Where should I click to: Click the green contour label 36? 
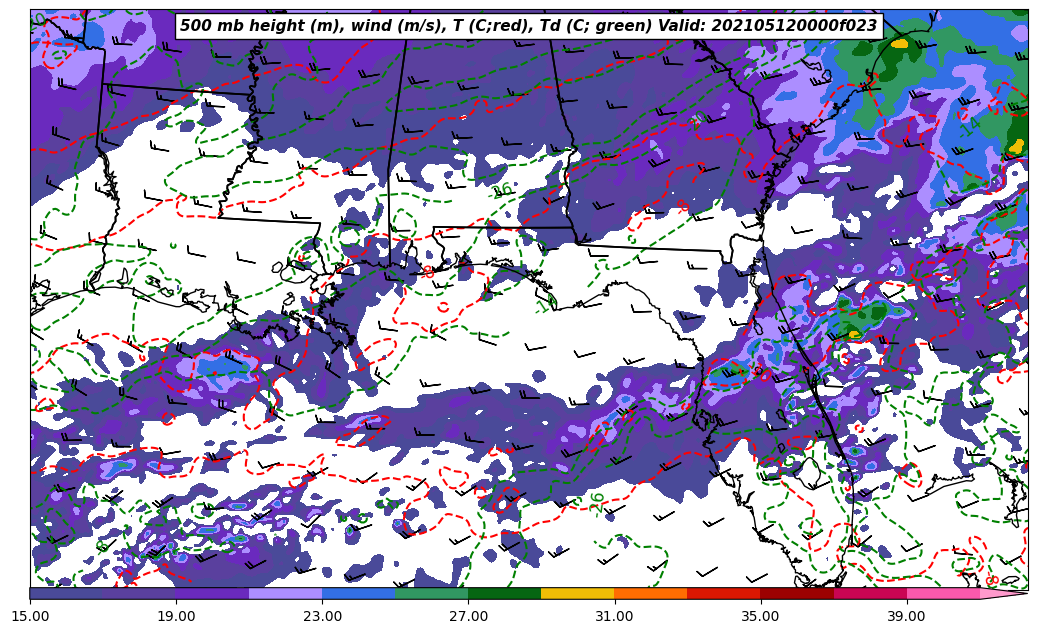click(502, 190)
